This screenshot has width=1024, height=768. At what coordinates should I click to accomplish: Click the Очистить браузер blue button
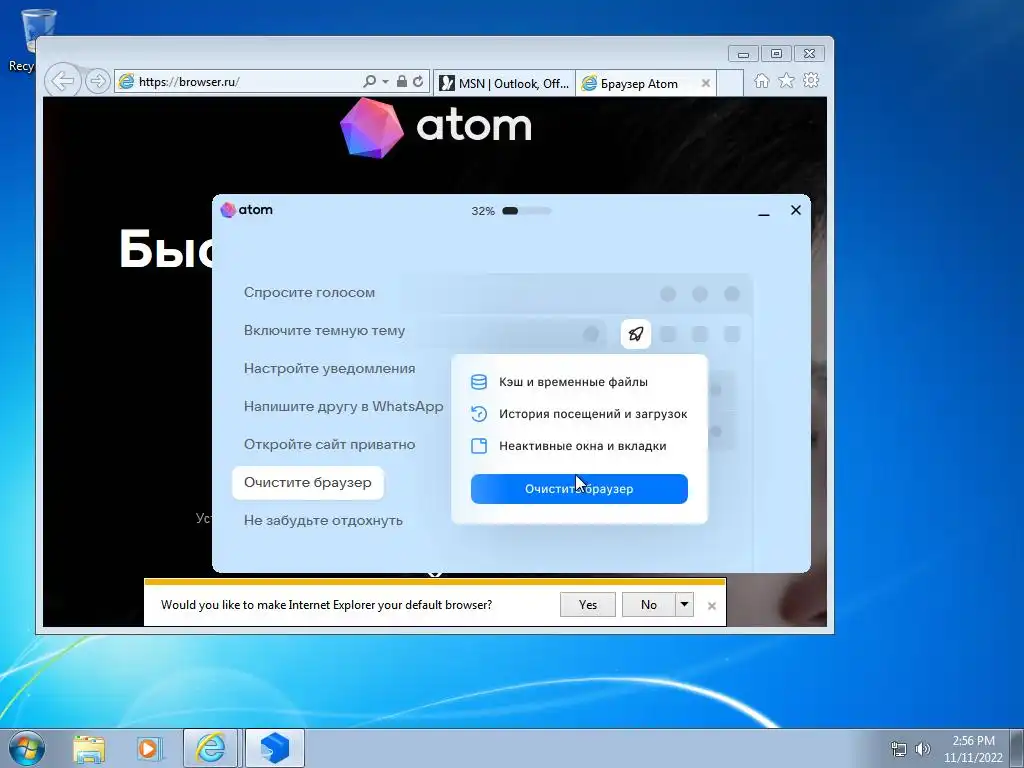[x=579, y=489]
